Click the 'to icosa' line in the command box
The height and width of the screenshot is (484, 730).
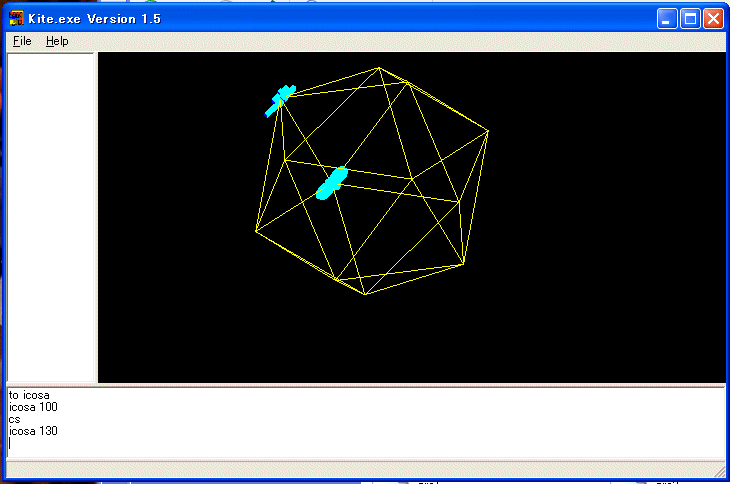[29, 395]
